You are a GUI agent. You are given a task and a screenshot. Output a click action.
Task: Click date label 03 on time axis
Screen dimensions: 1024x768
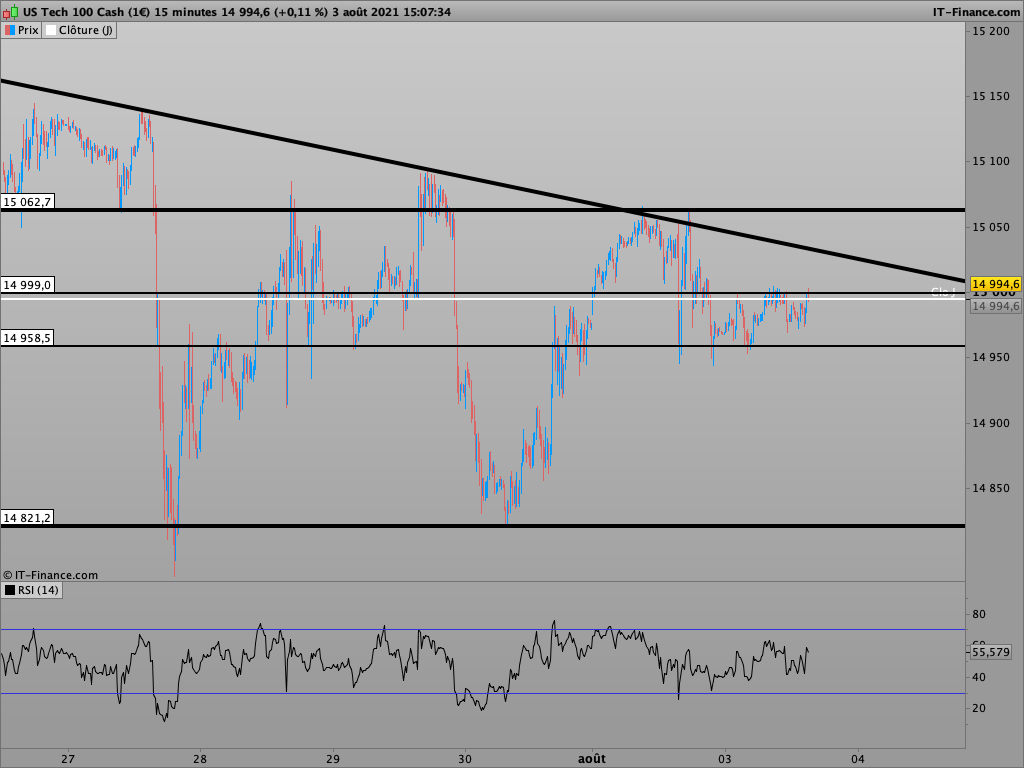pos(724,759)
